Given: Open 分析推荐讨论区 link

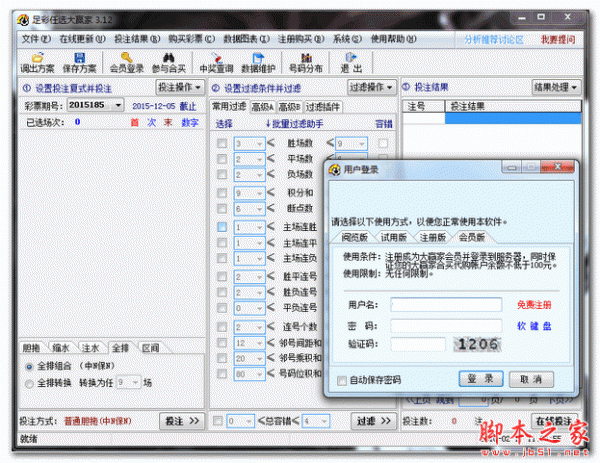Looking at the screenshot, I should tap(494, 40).
